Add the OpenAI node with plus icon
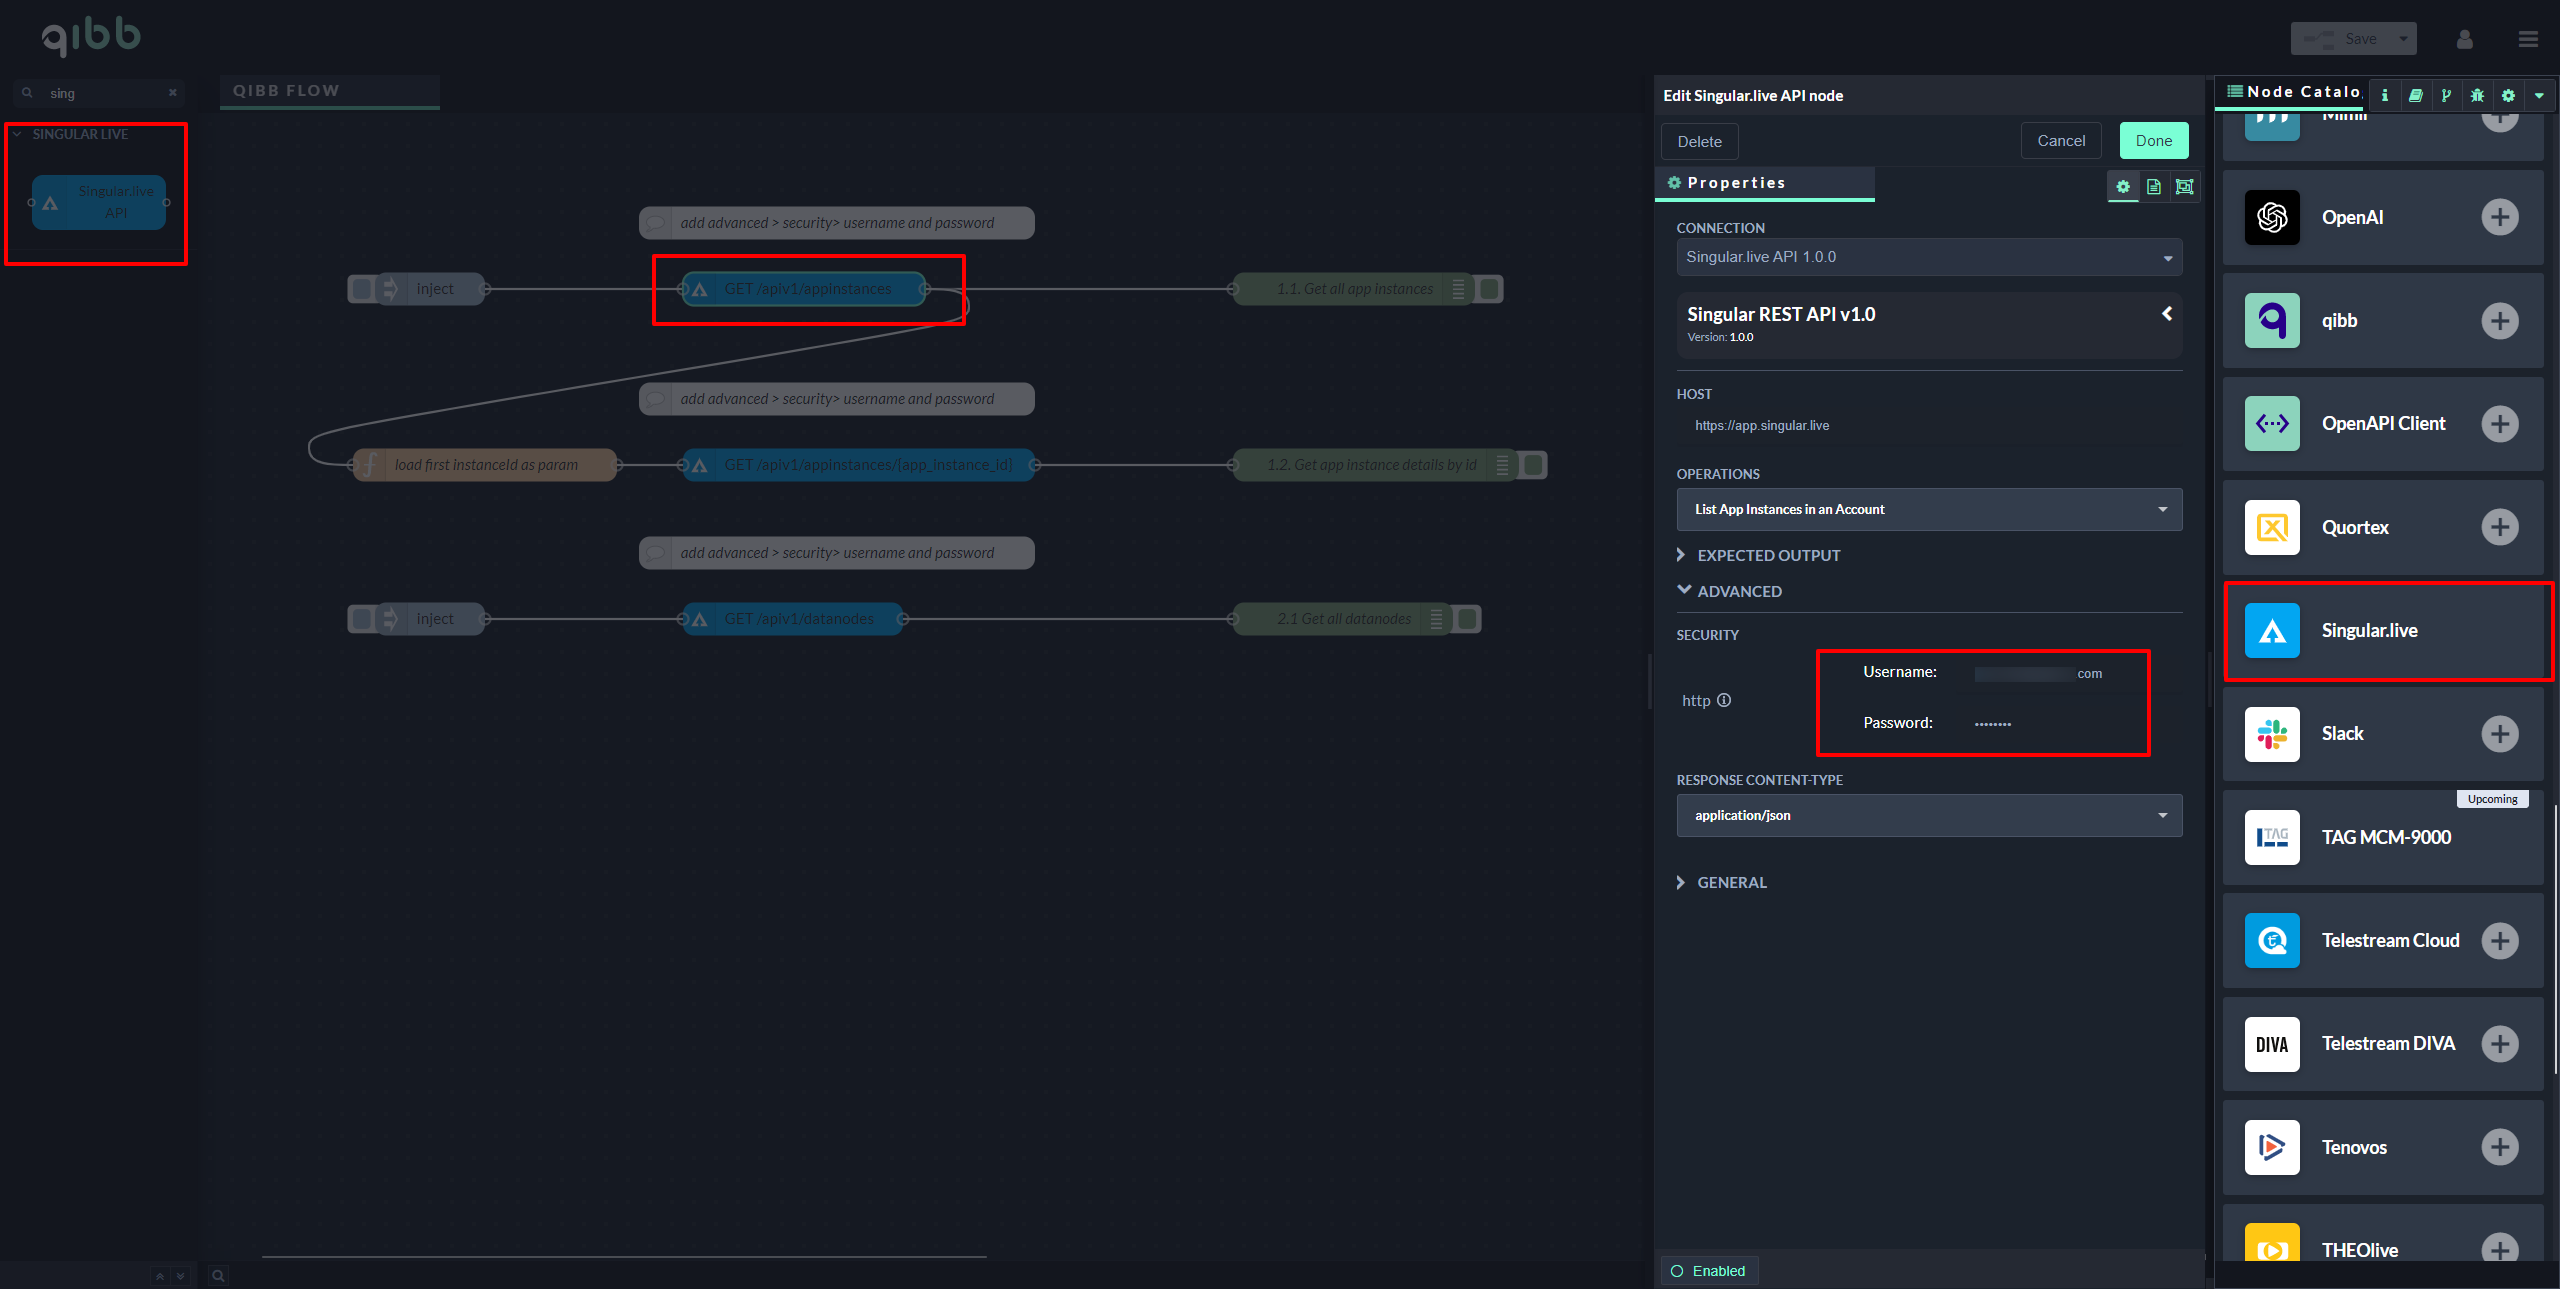Image resolution: width=2560 pixels, height=1289 pixels. click(2499, 217)
